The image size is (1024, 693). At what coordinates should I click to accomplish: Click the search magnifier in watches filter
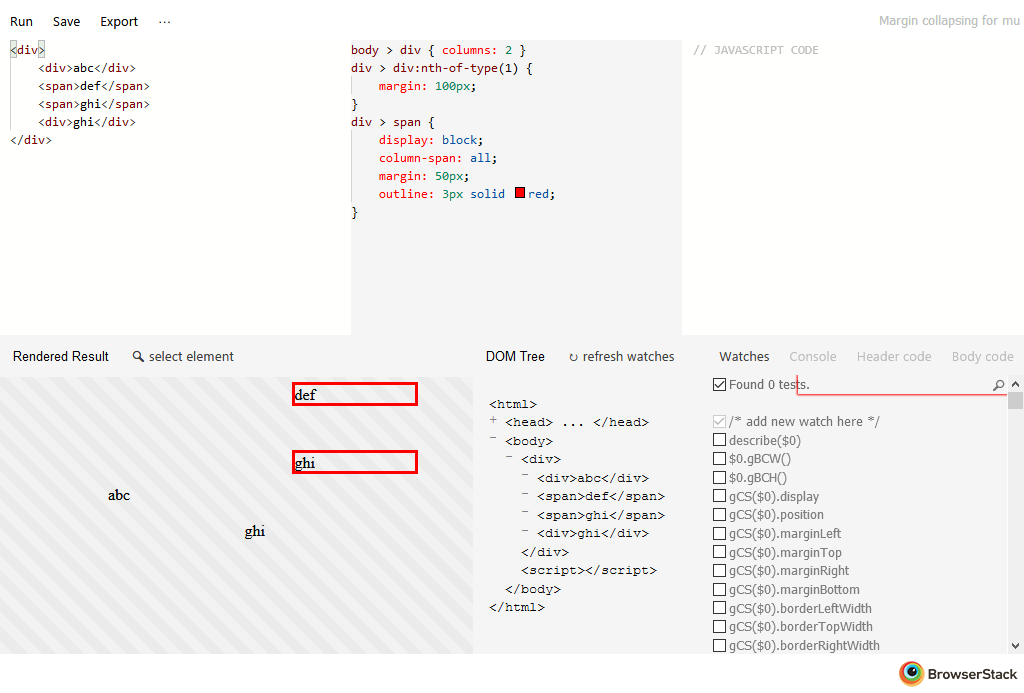point(998,385)
